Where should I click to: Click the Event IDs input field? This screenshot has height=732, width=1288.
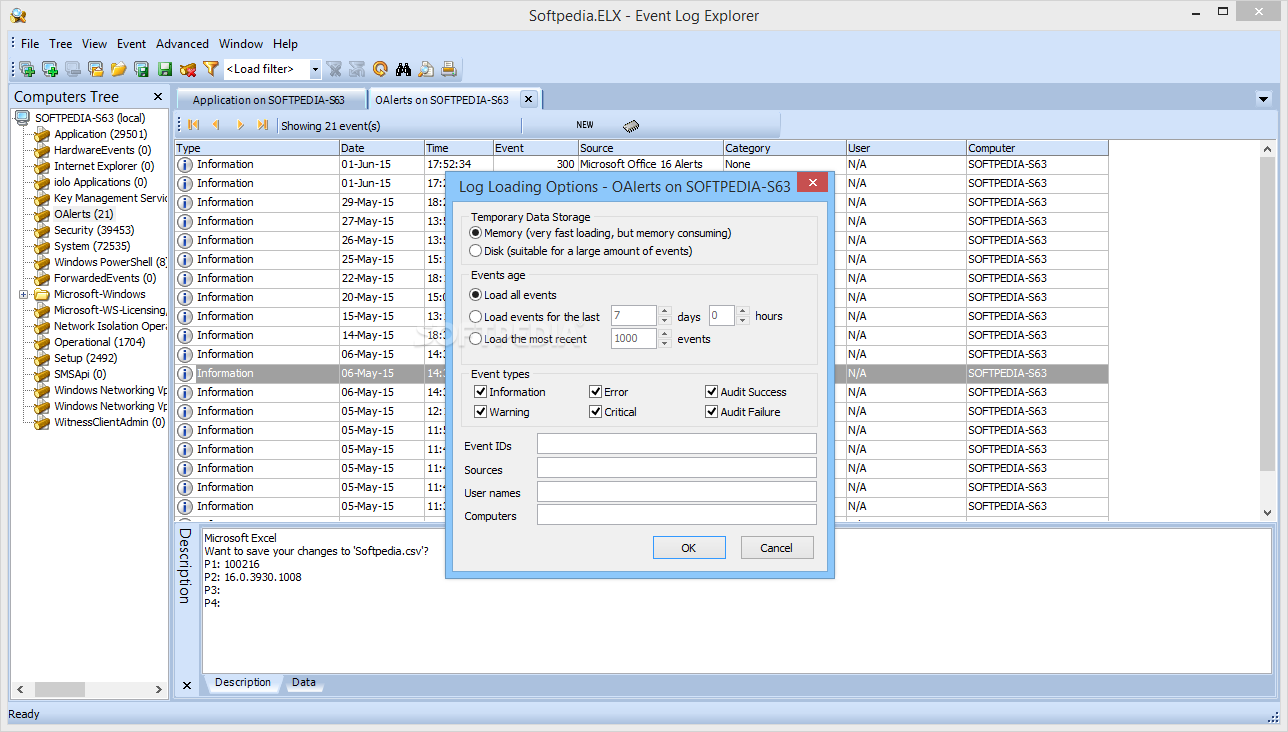[x=677, y=444]
